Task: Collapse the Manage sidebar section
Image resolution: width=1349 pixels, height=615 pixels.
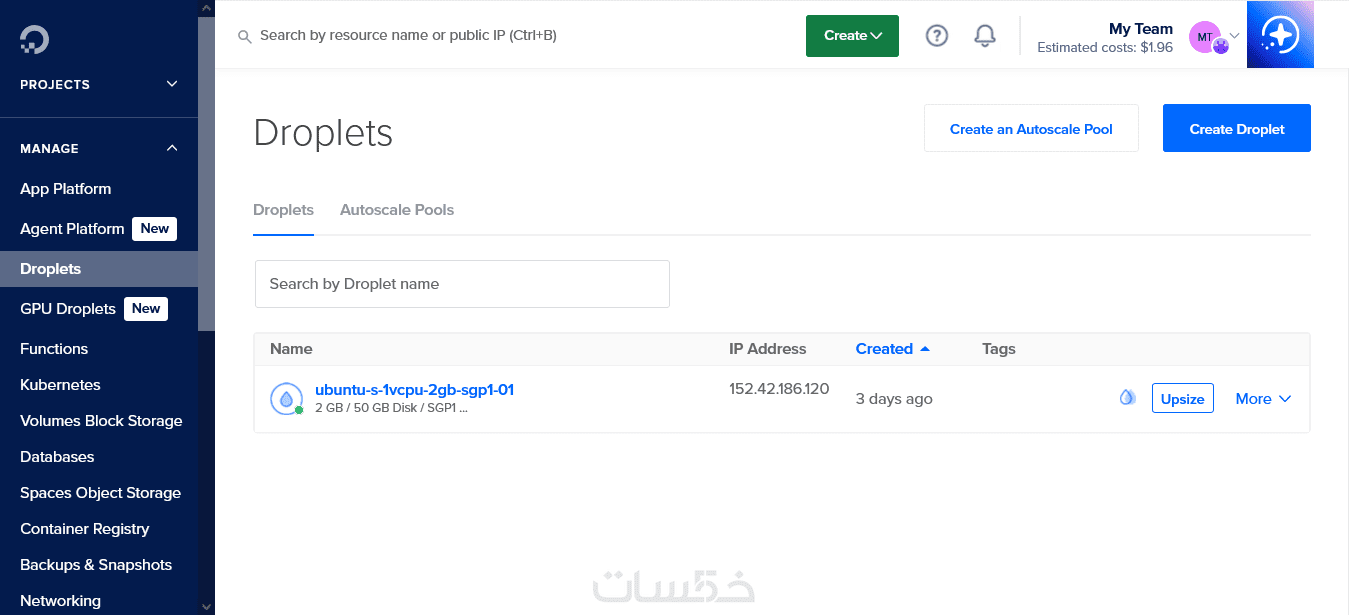Action: [x=172, y=148]
